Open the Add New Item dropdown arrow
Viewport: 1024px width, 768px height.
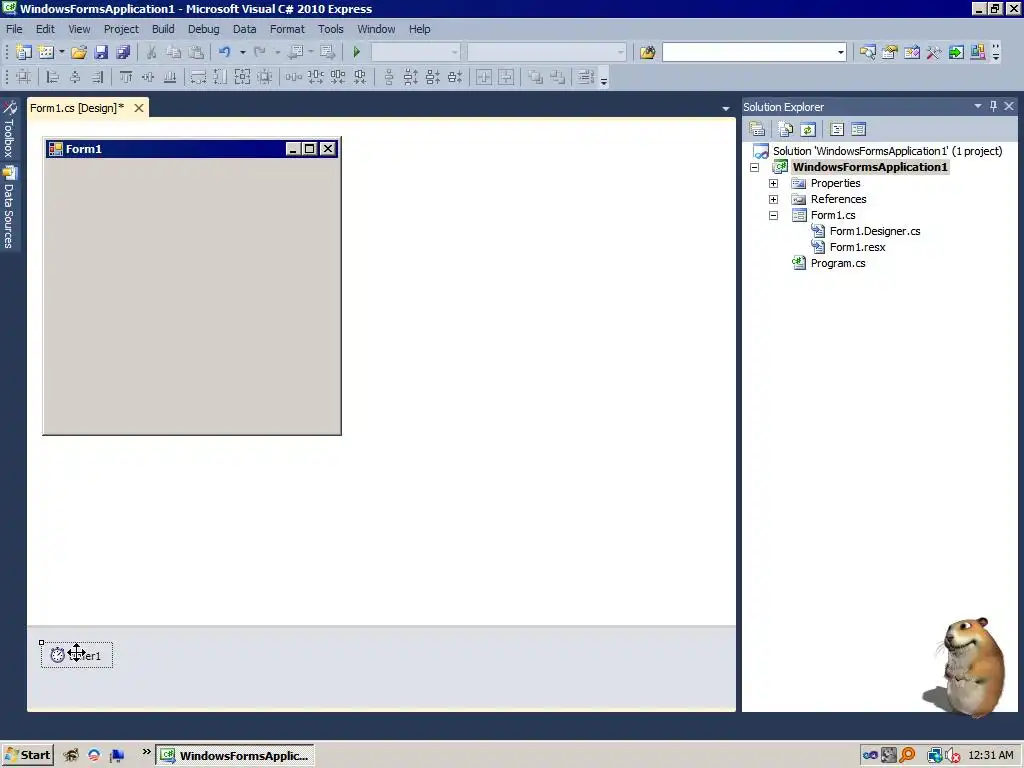tap(62, 52)
